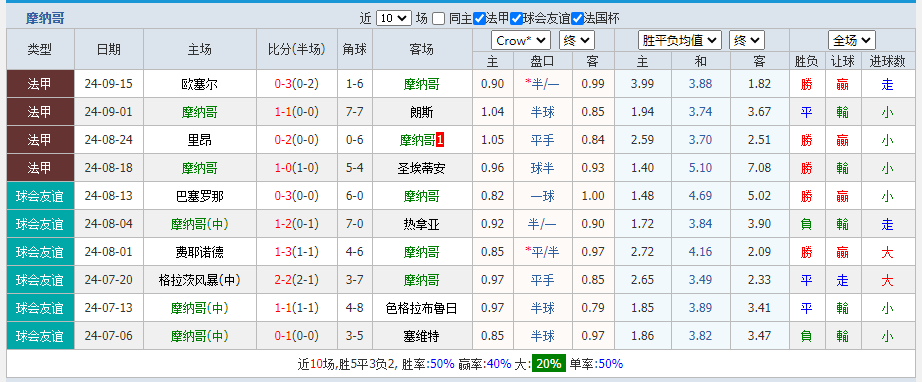Viewport: 922px width, 382px height.
Task: Click the *半/一 handicap in 欧塞尔 row
Action: click(542, 84)
